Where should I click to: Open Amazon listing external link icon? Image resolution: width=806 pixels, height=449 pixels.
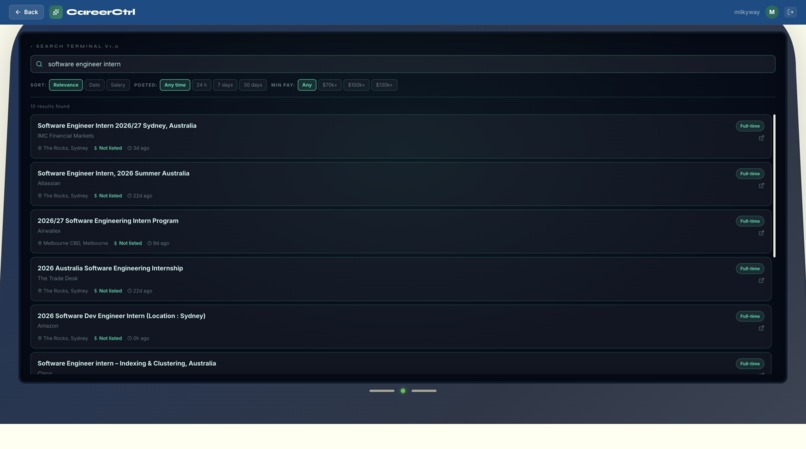761,328
